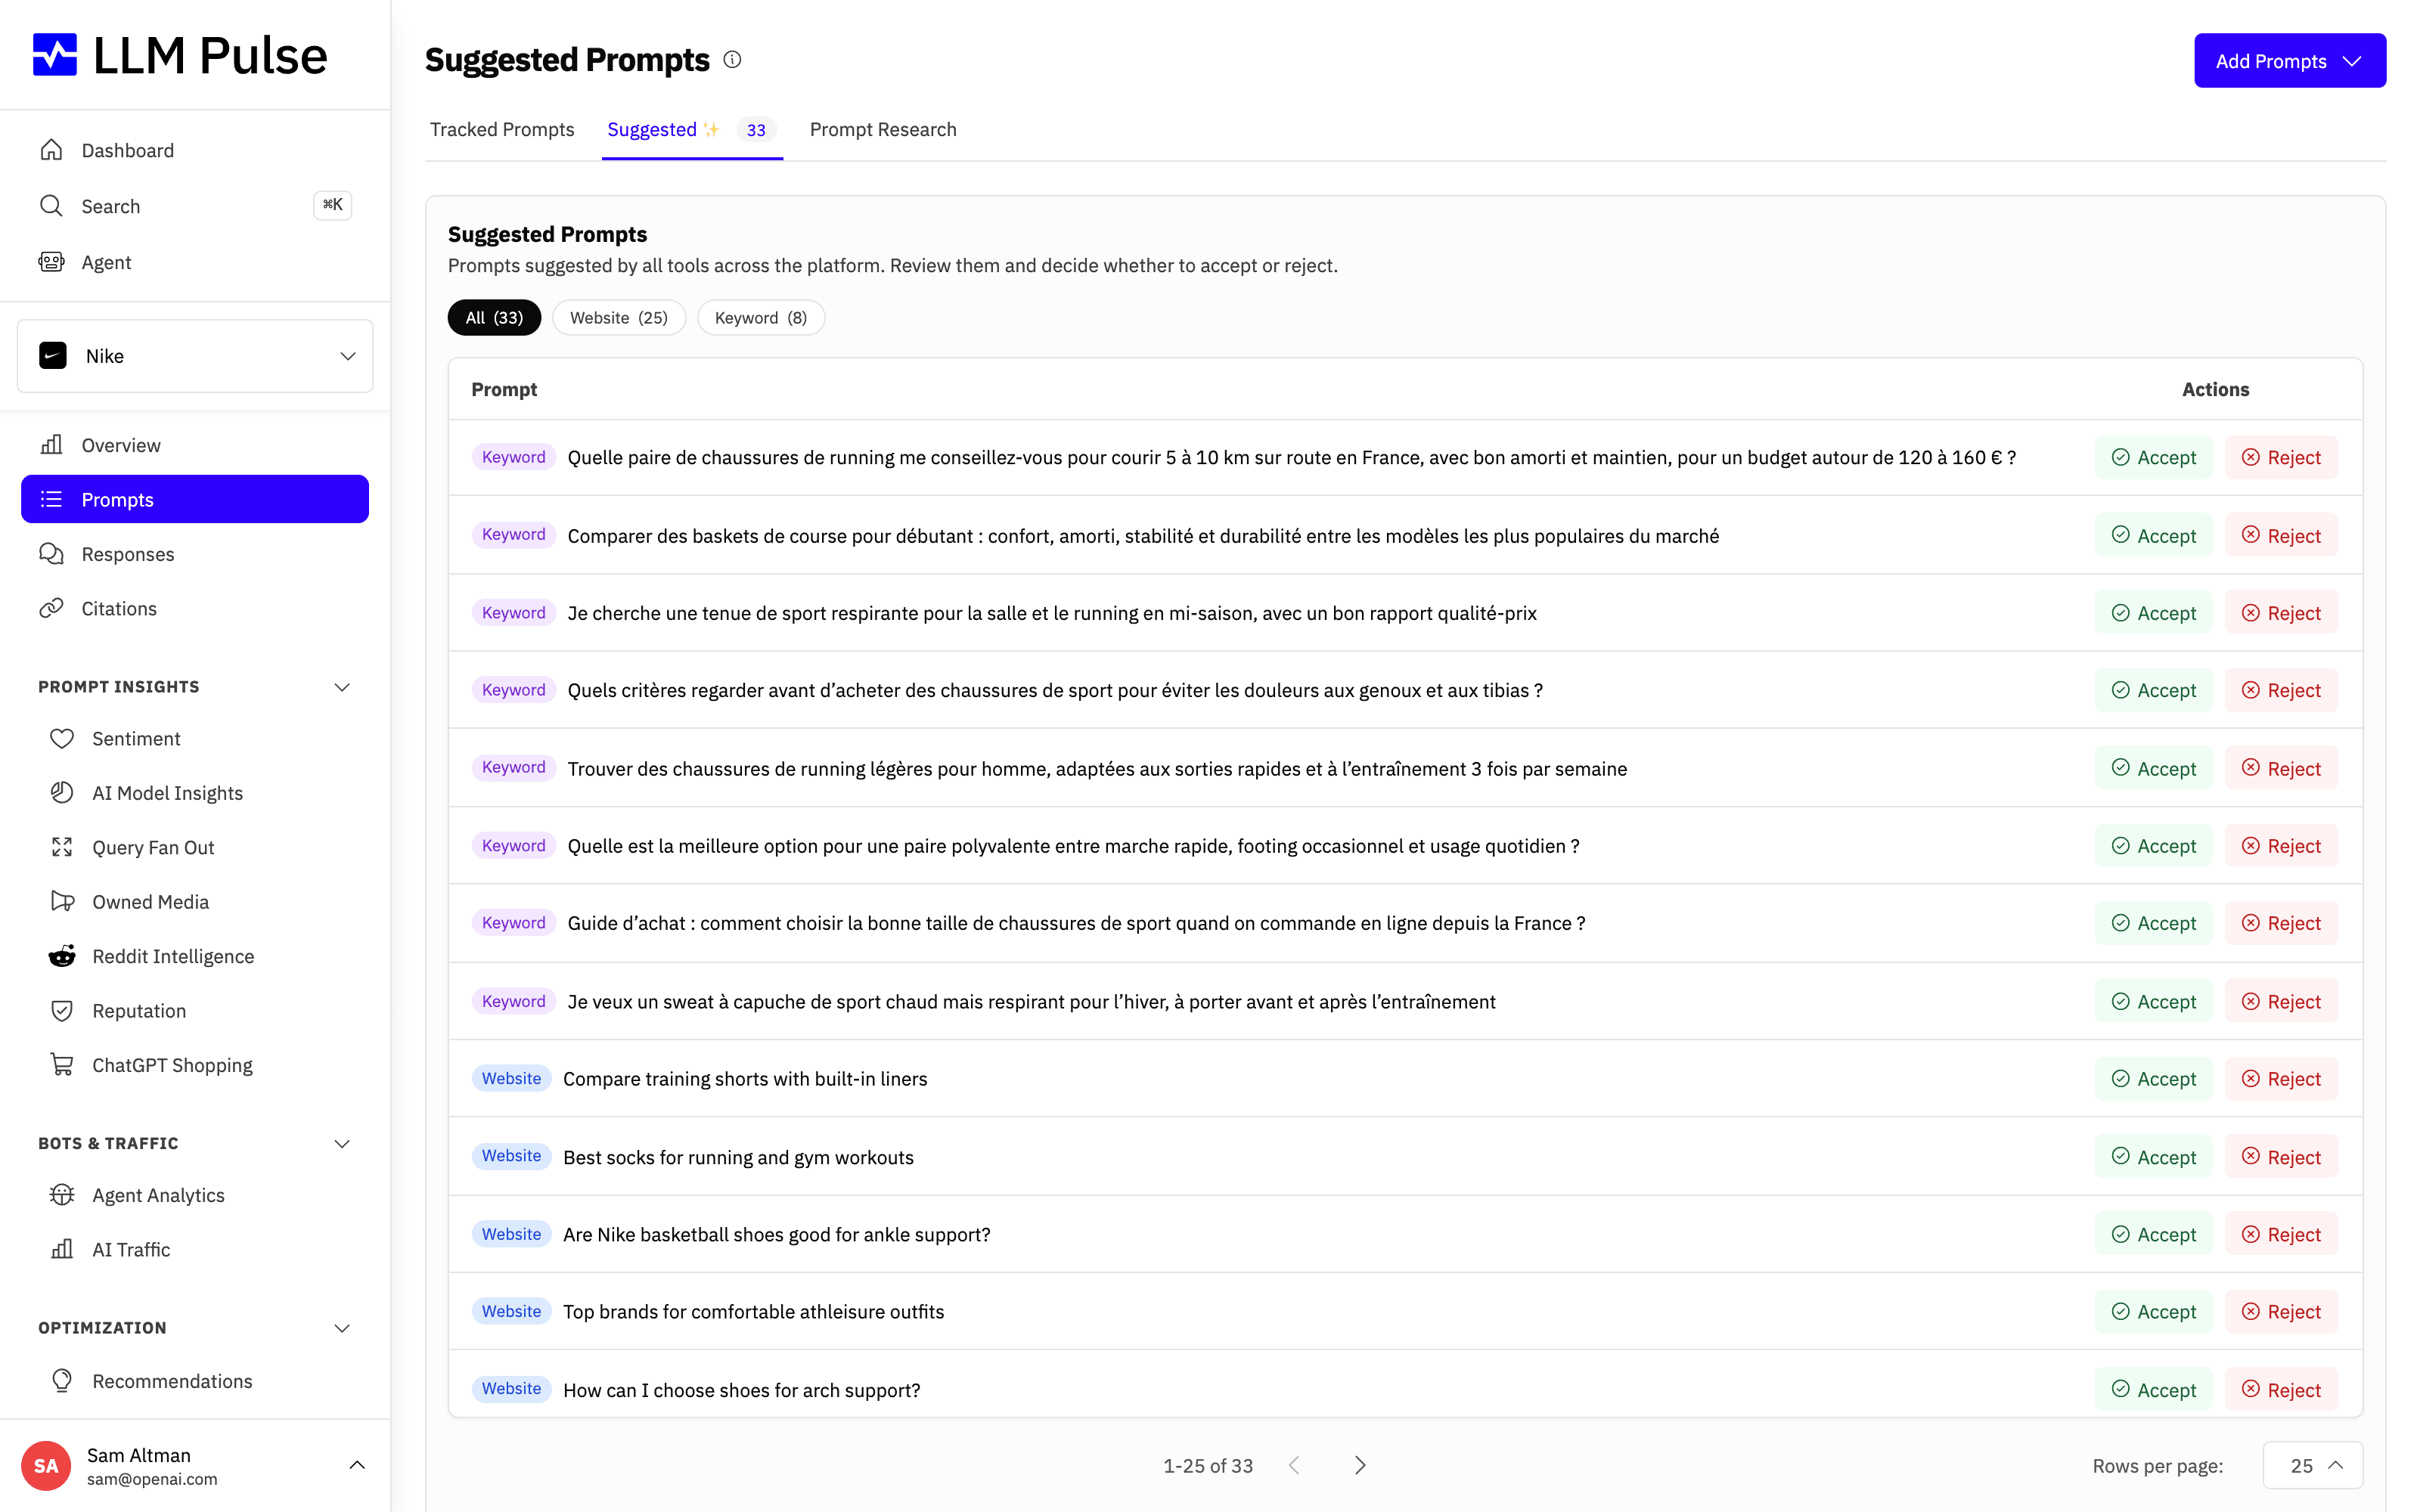Reject 'Quelle est la meilleure option' prompt
Screen dimensions: 2420x1512
coord(2281,846)
